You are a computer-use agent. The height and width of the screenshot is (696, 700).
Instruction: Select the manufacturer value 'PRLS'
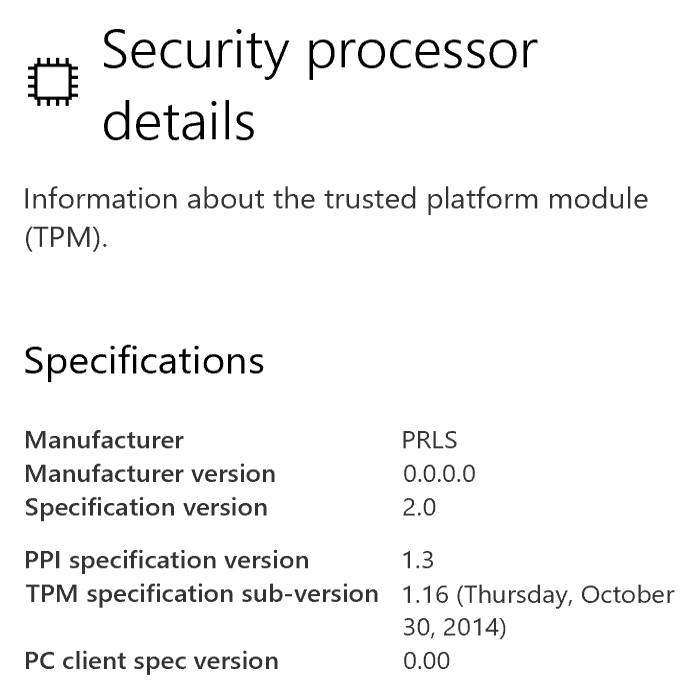(x=429, y=440)
